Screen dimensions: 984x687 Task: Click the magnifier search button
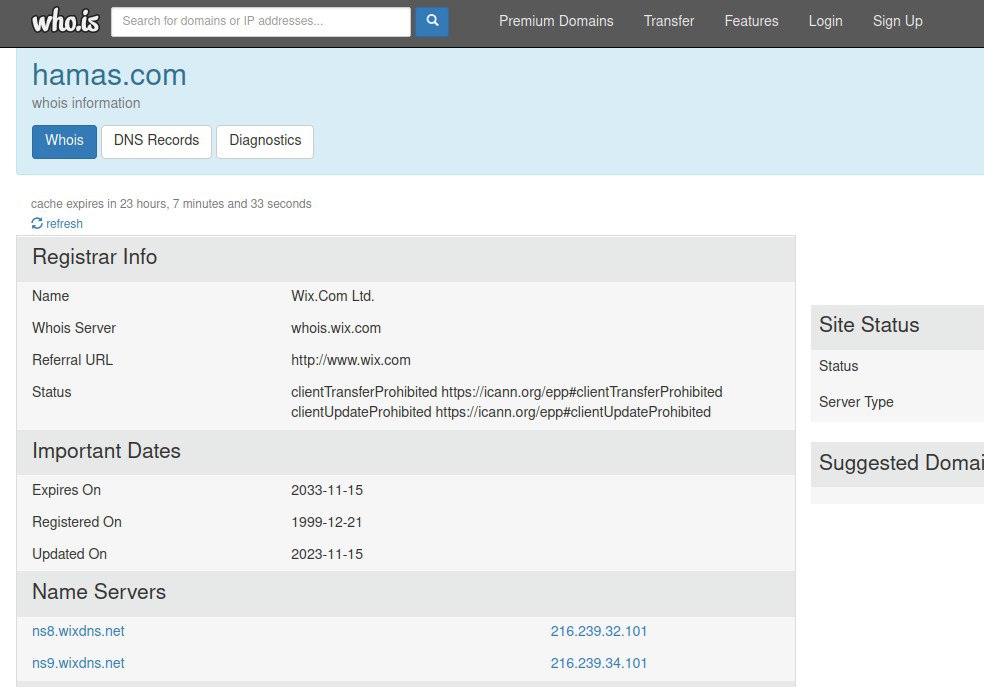pos(432,21)
